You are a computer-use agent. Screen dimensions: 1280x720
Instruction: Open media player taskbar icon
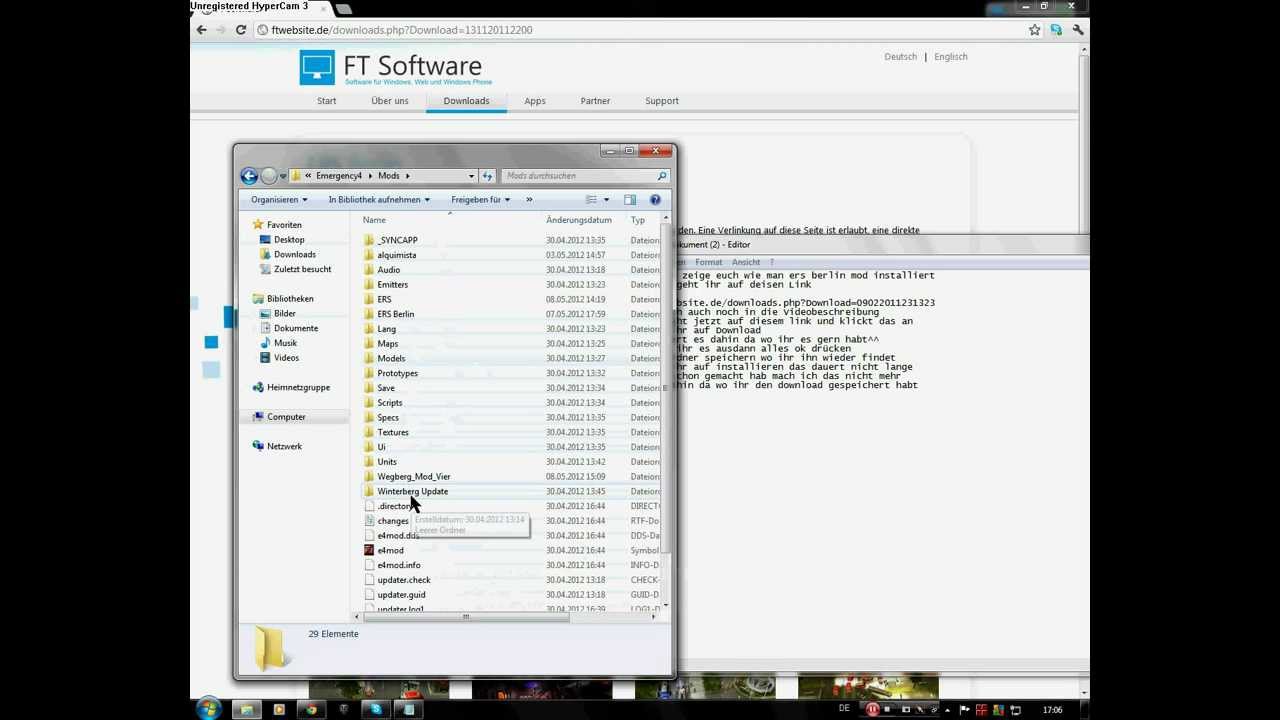coord(279,709)
